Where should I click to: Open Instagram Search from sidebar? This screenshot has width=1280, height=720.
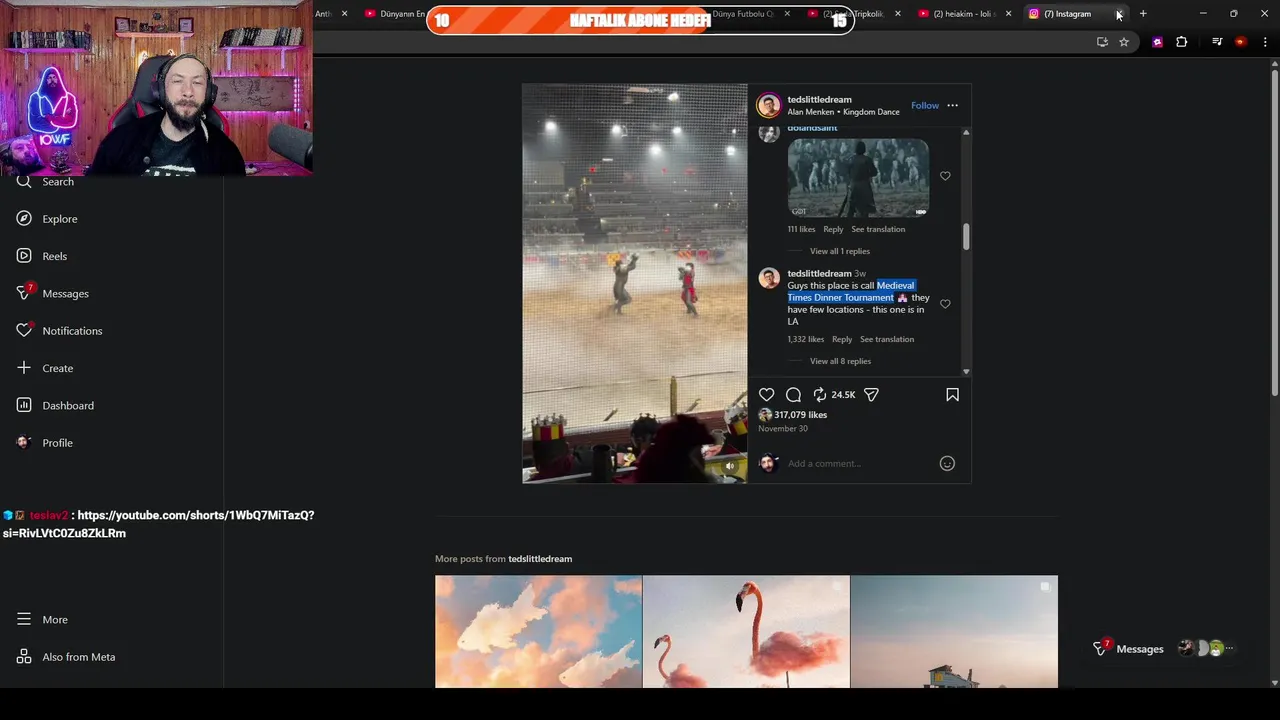[x=45, y=182]
